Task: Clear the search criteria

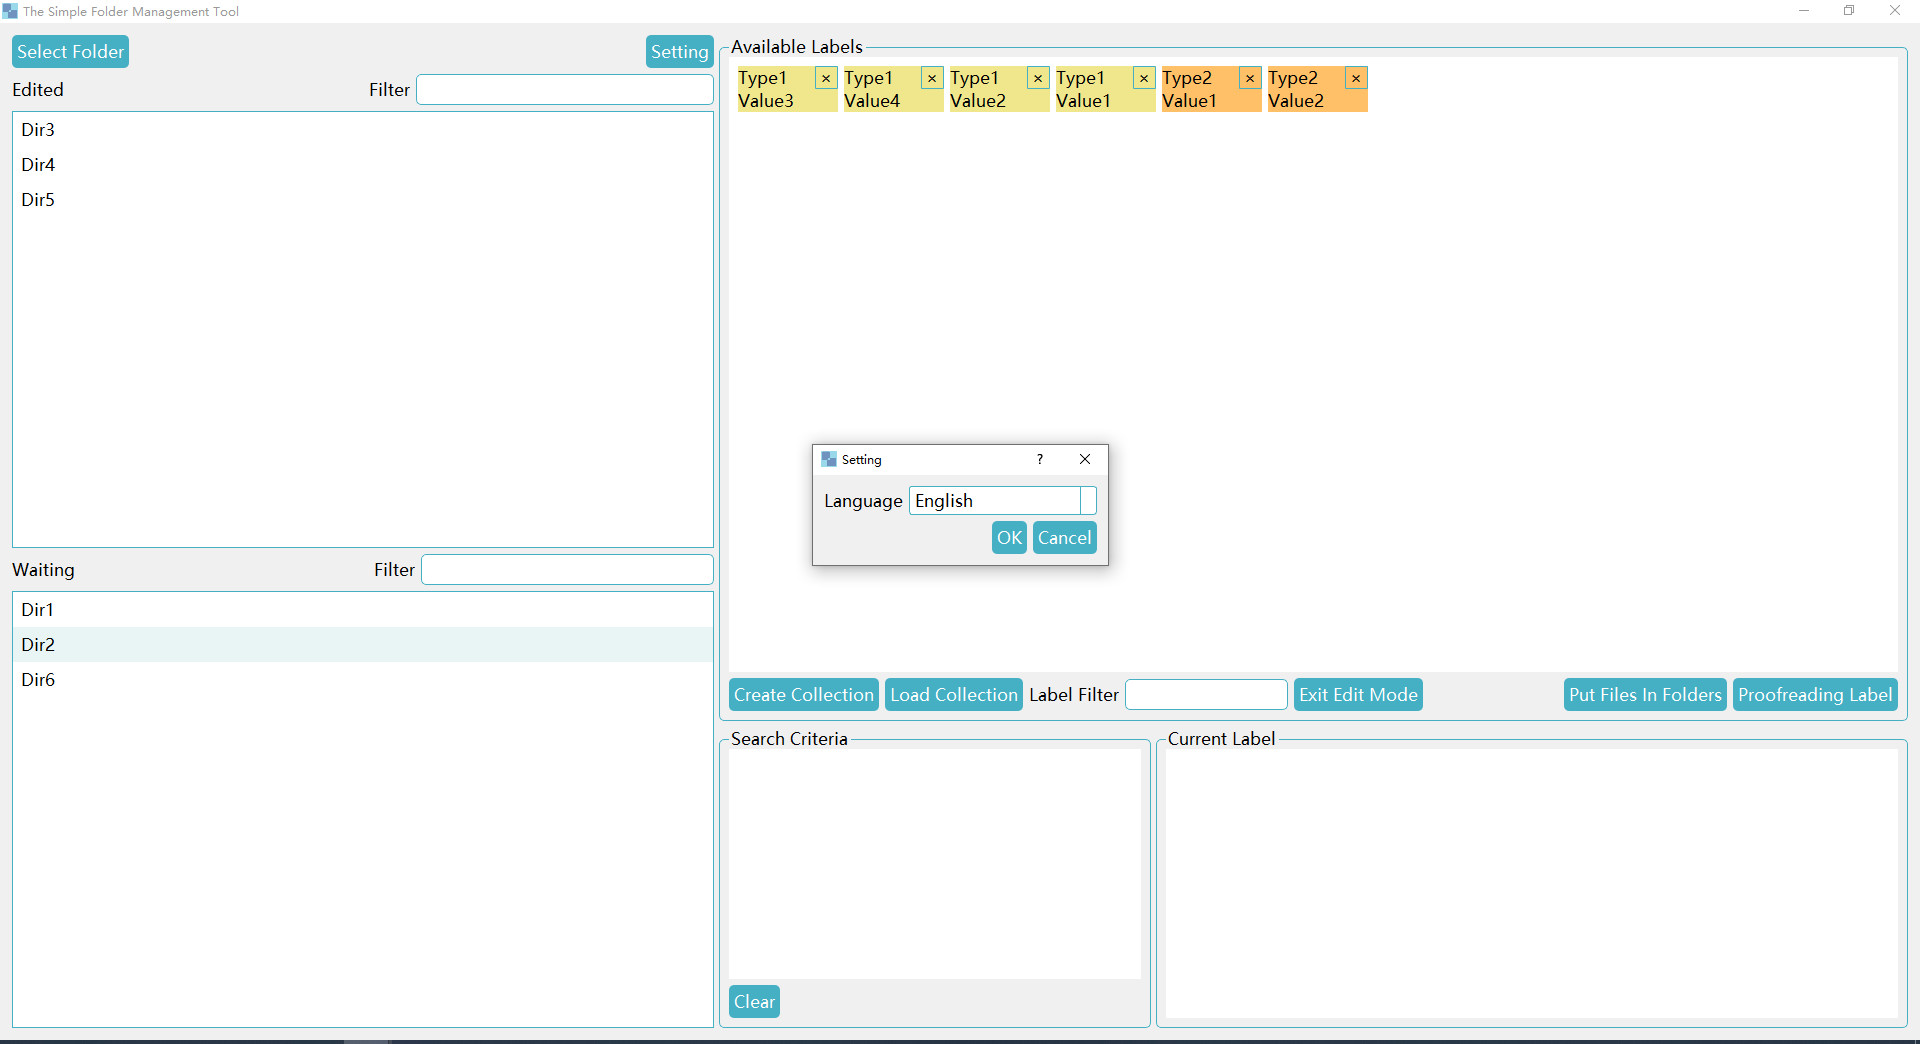Action: tap(754, 1001)
